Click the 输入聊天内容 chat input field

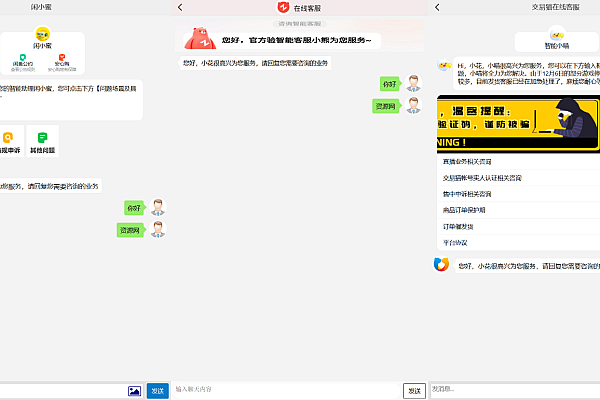[x=286, y=390]
